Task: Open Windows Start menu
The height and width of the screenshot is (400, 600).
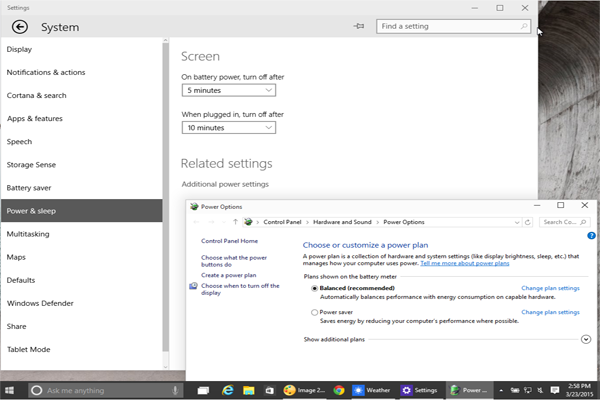Action: click(11, 389)
